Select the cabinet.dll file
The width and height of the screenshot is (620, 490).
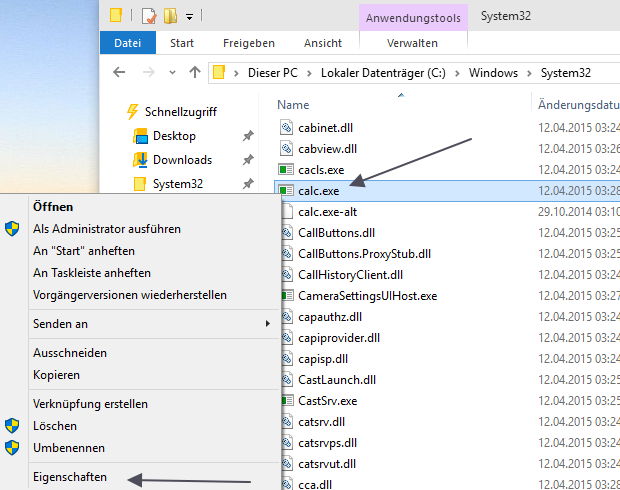tap(325, 128)
